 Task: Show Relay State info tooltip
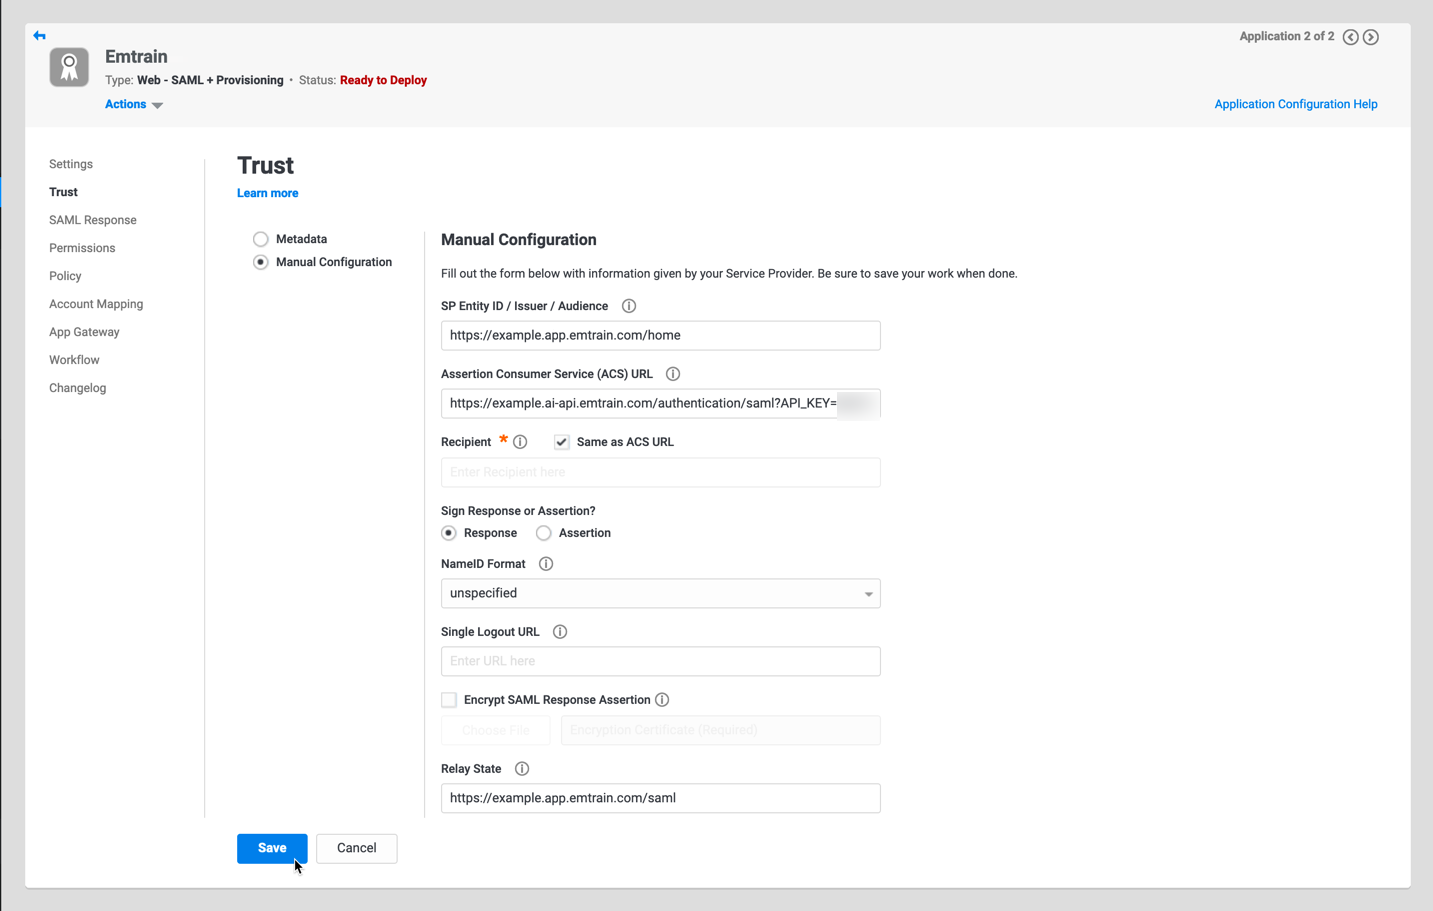click(522, 769)
